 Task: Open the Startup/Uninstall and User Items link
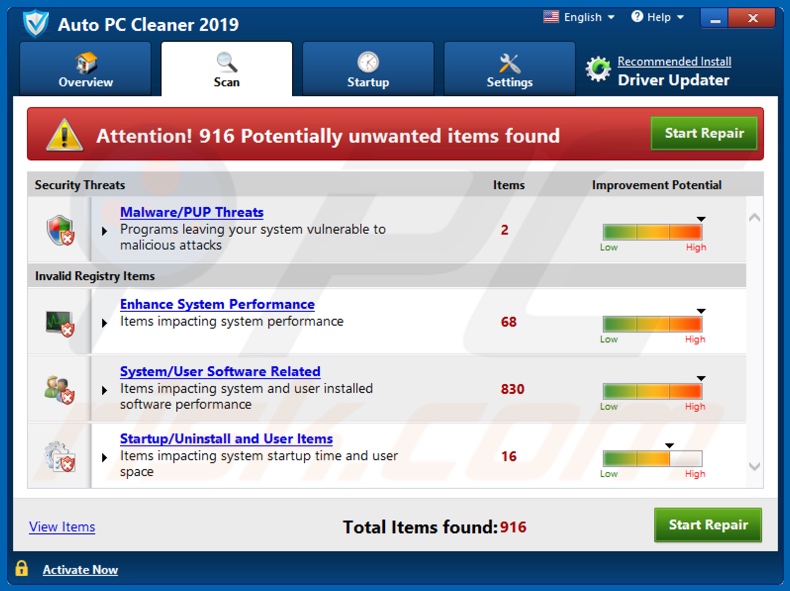226,439
